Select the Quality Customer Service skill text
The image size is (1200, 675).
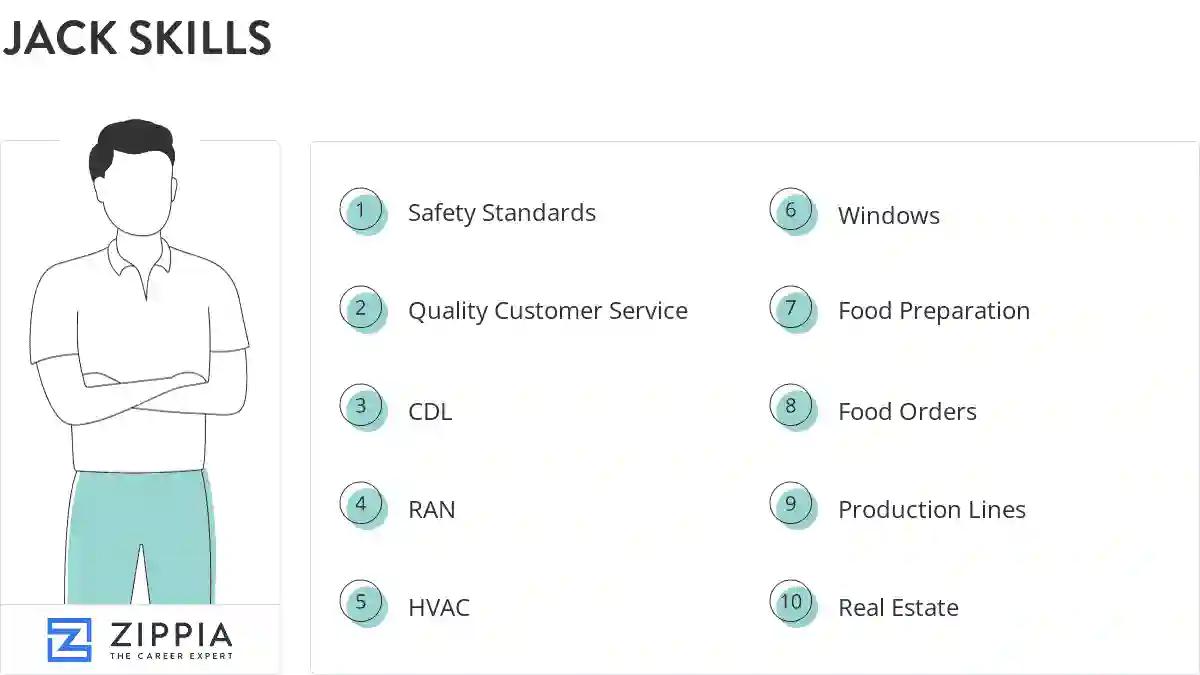point(547,311)
